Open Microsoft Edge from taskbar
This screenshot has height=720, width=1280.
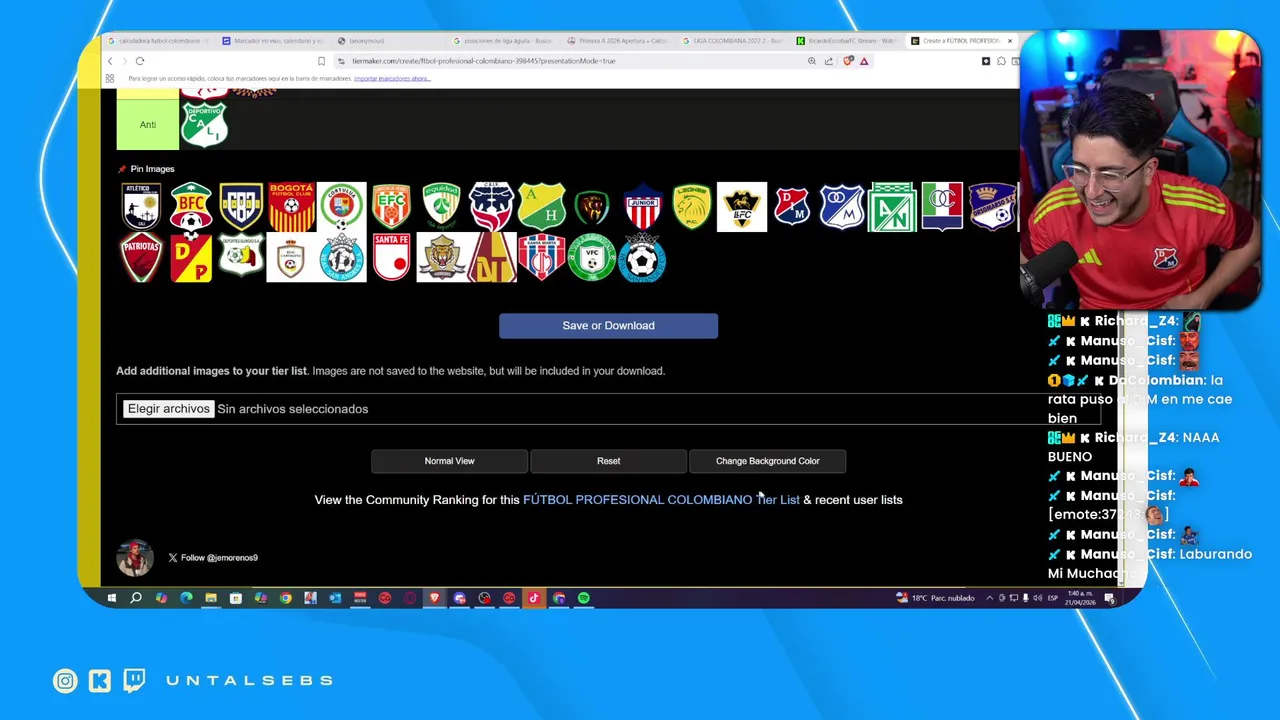[x=186, y=598]
